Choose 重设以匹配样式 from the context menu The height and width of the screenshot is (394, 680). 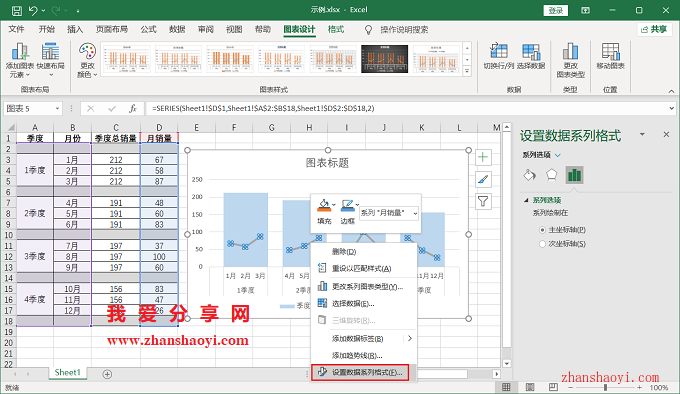pos(364,269)
